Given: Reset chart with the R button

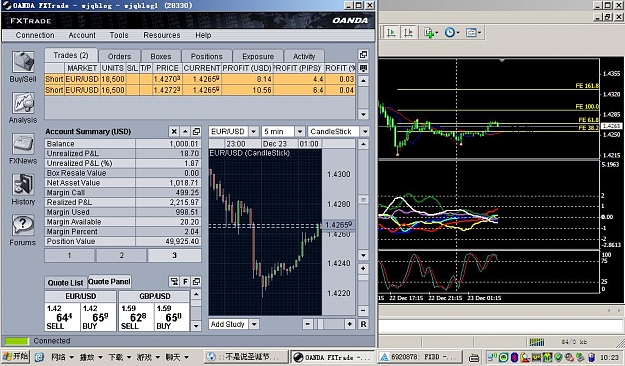Looking at the screenshot, I should 363,324.
